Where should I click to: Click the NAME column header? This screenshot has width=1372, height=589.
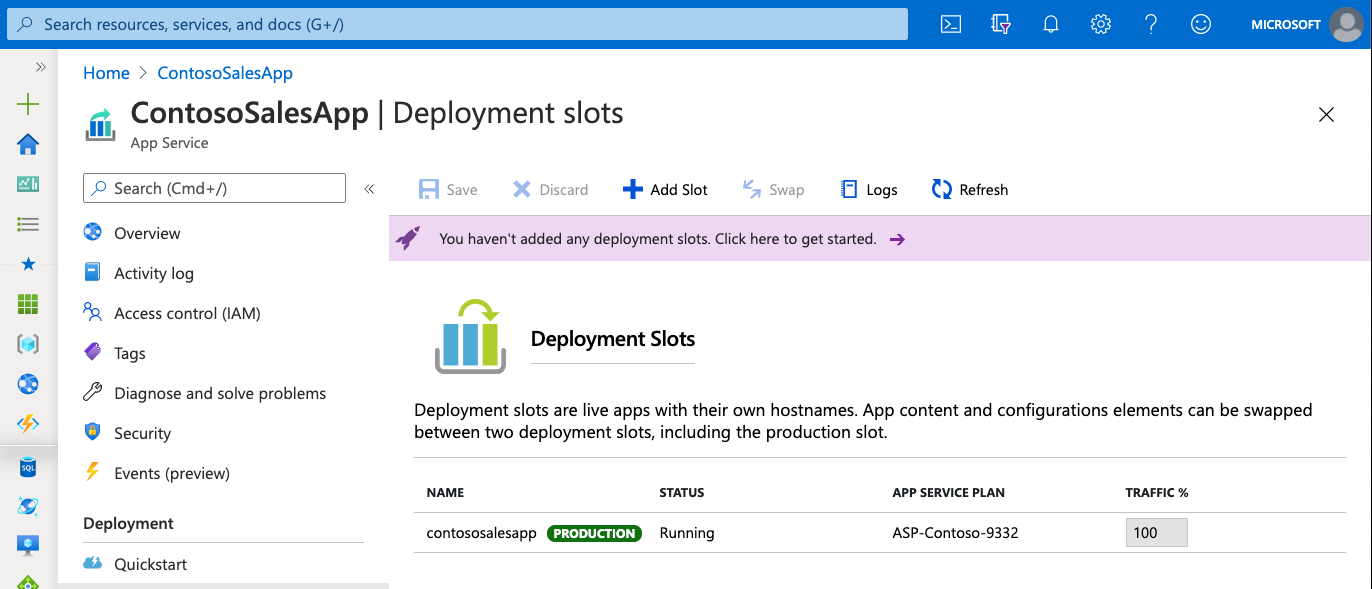click(445, 493)
